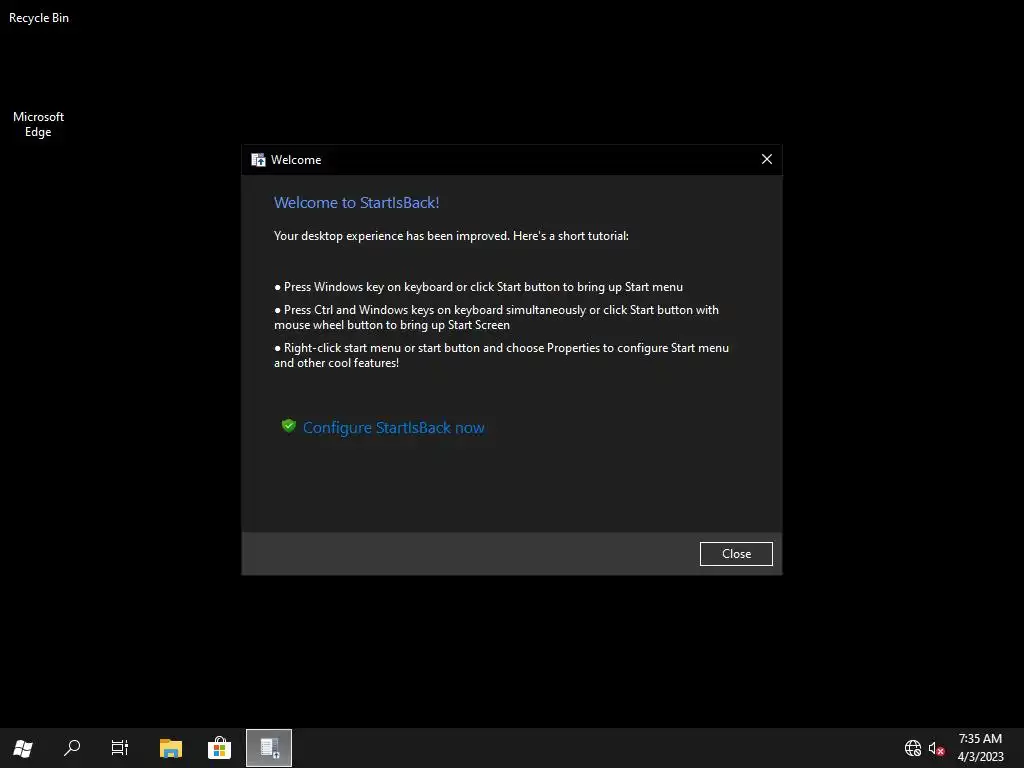This screenshot has height=768, width=1024.
Task: Launch File Explorer from taskbar
Action: click(170, 748)
